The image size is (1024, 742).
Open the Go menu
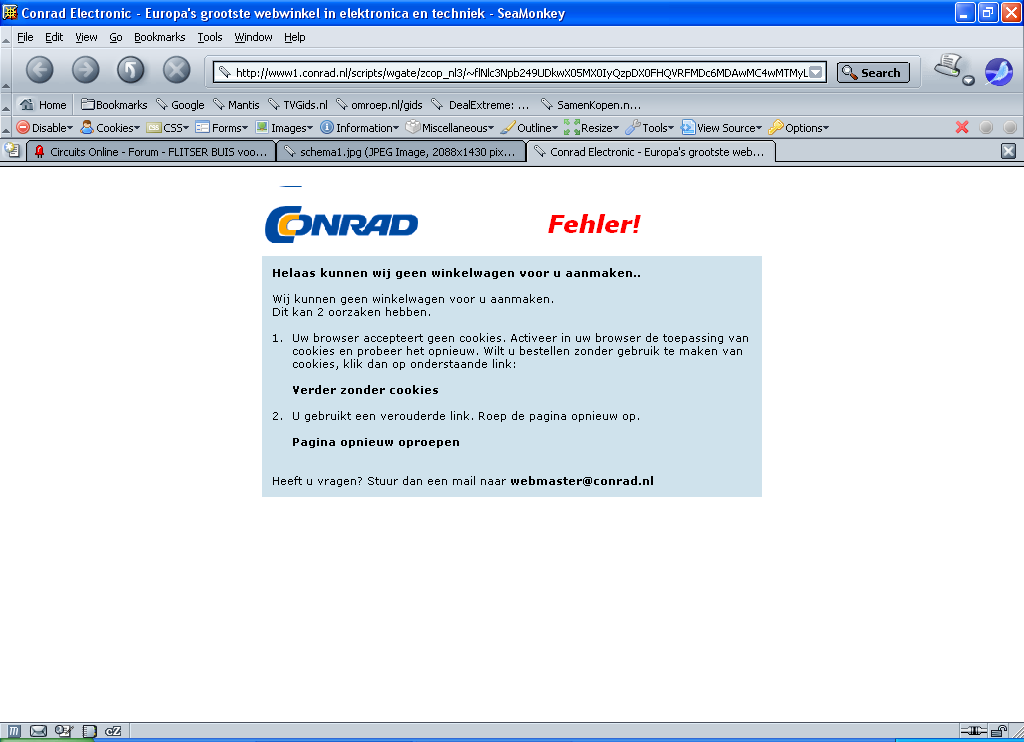[x=116, y=37]
